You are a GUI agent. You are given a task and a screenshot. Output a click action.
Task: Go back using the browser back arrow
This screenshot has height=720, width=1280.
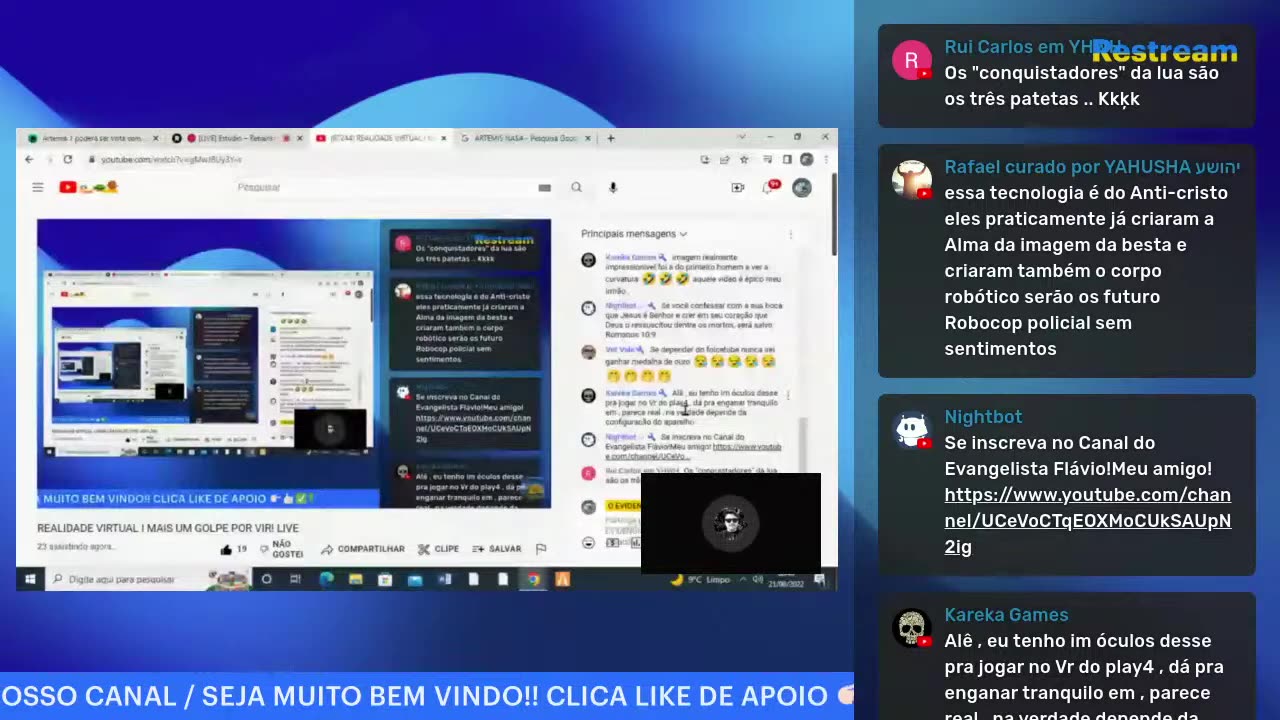[x=29, y=159]
